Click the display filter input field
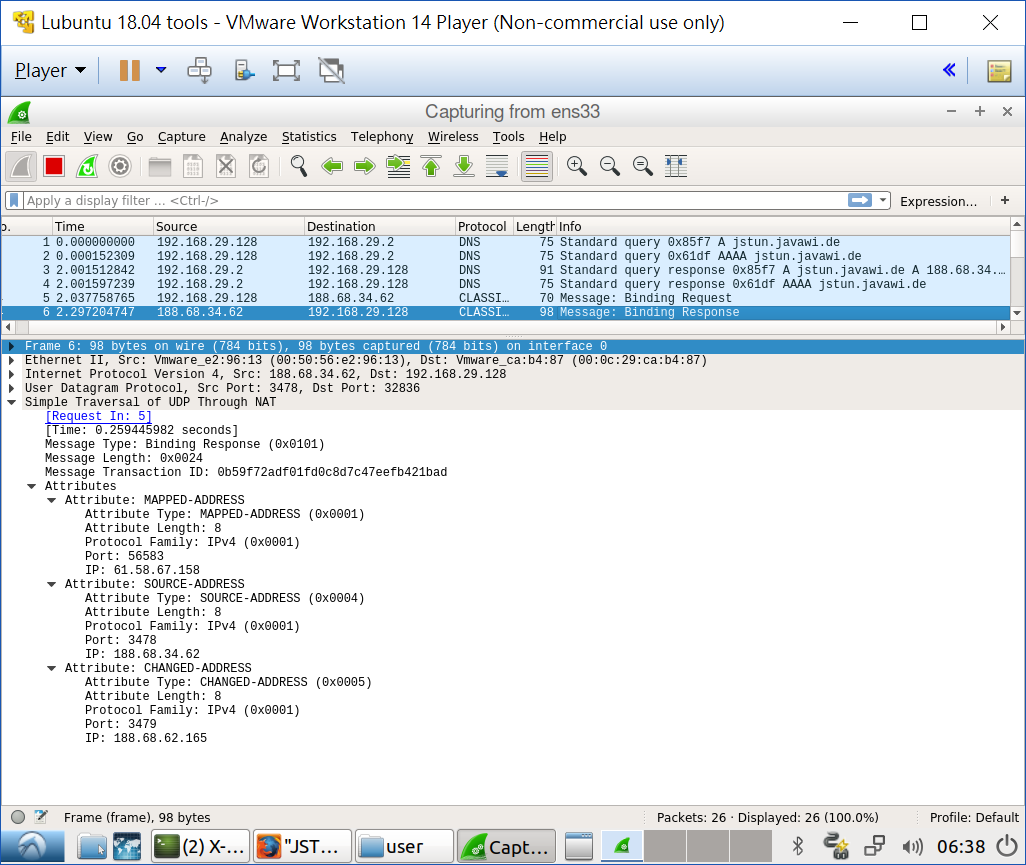 click(x=435, y=200)
